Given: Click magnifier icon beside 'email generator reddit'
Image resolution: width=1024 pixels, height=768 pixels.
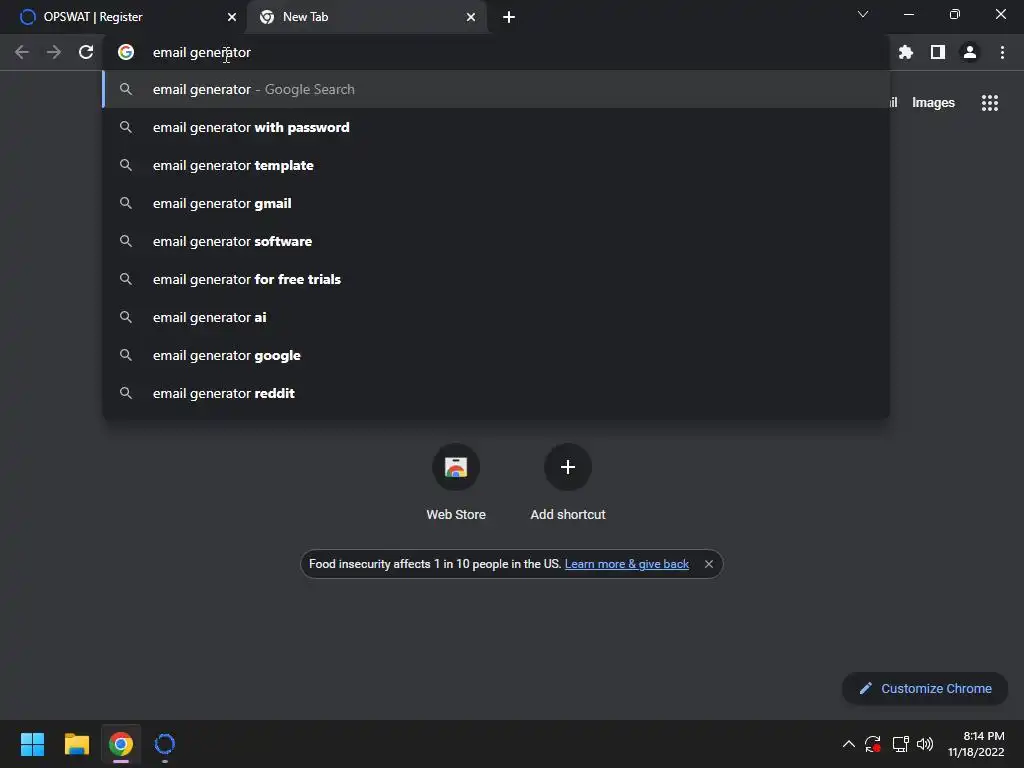Looking at the screenshot, I should click(x=125, y=393).
